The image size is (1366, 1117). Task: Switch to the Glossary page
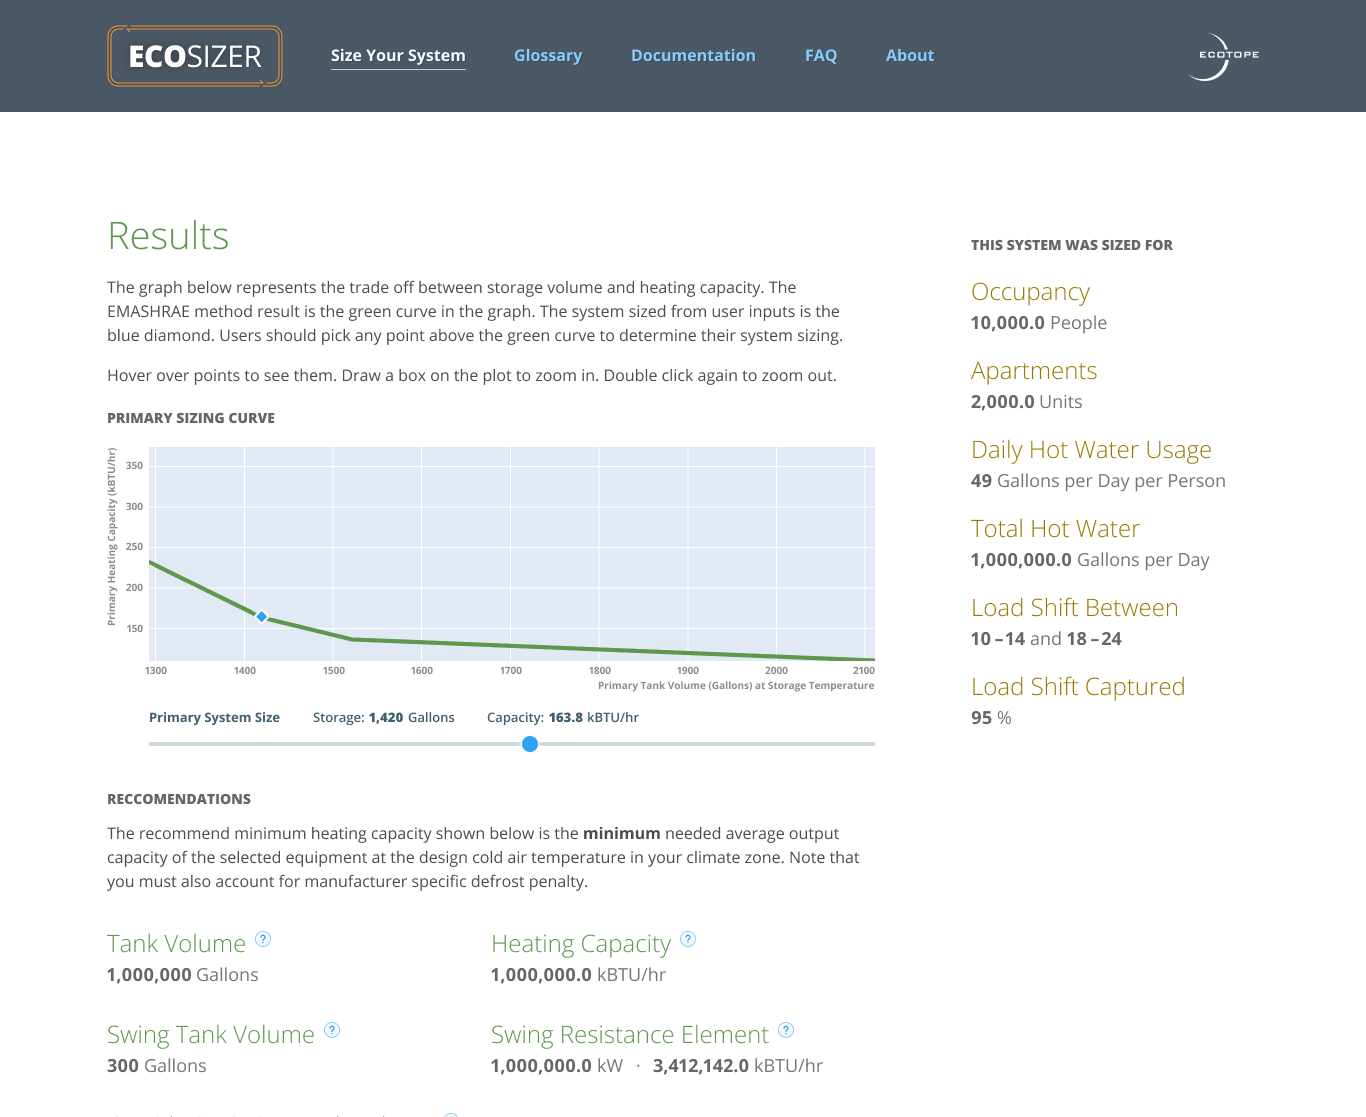pos(548,55)
